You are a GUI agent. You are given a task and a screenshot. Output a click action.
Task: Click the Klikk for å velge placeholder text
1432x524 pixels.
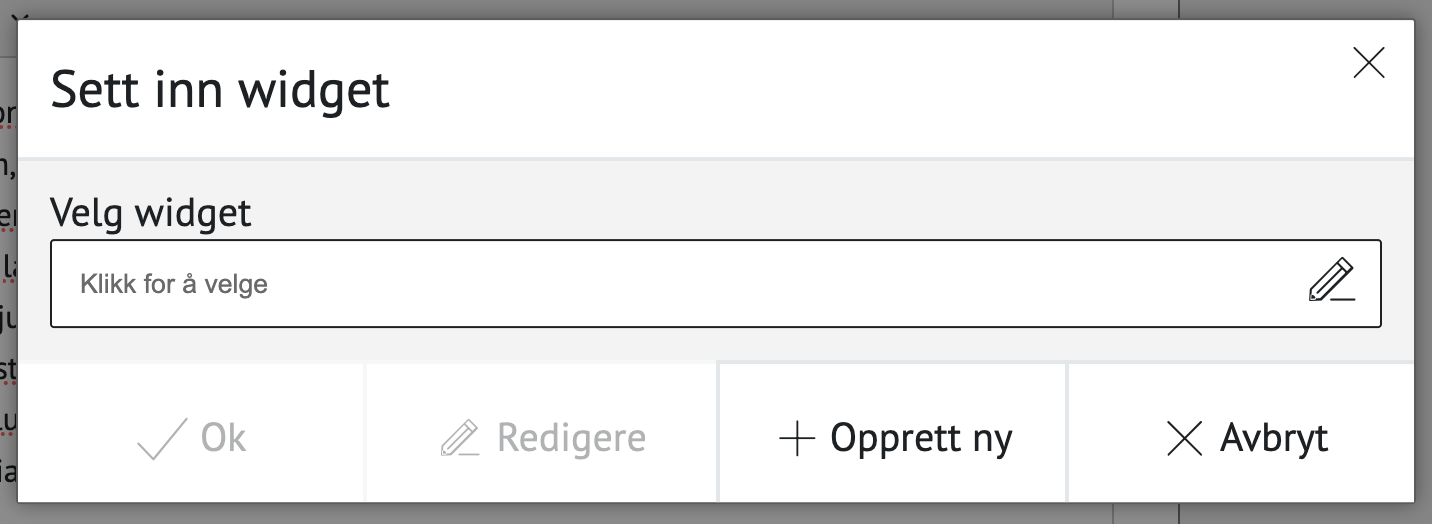(174, 284)
